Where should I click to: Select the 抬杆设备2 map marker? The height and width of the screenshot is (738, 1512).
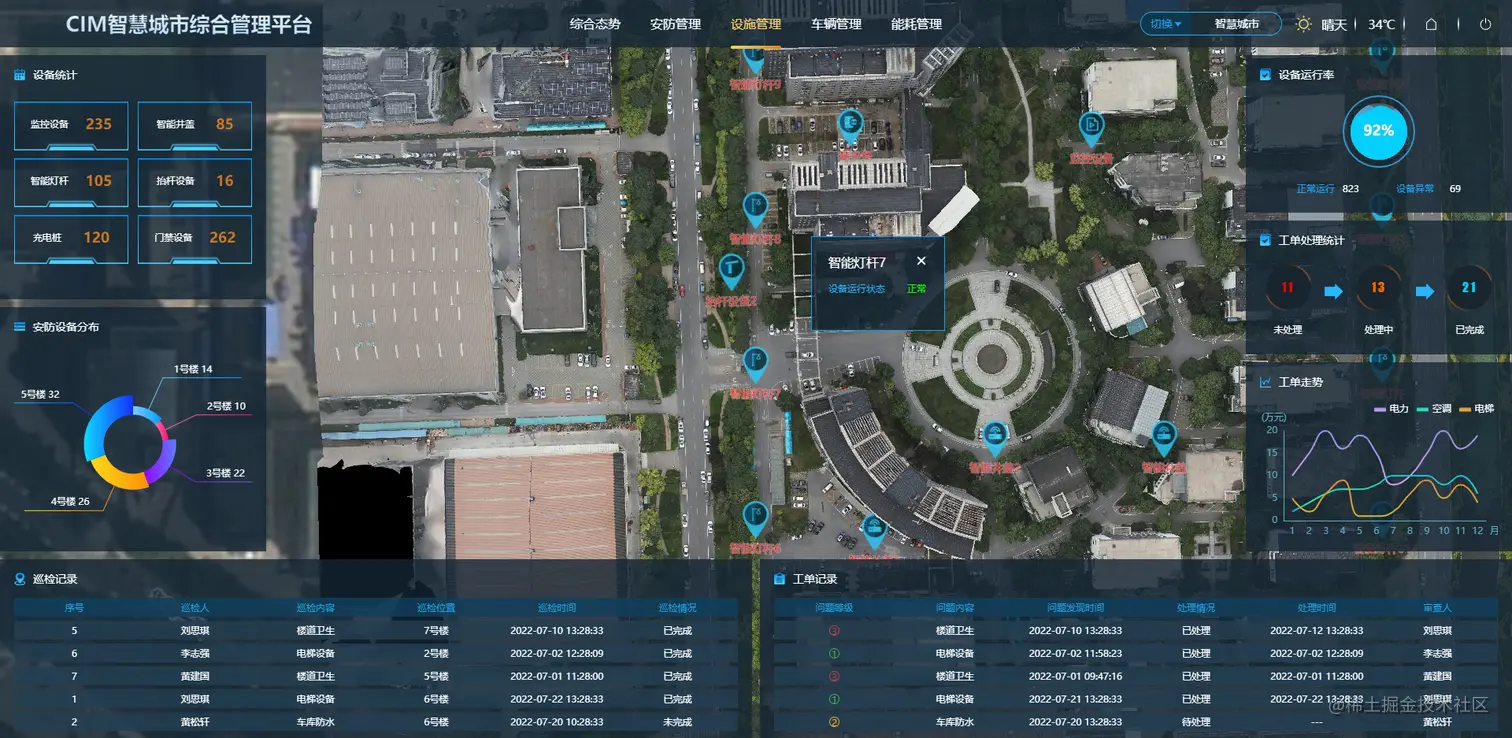731,270
